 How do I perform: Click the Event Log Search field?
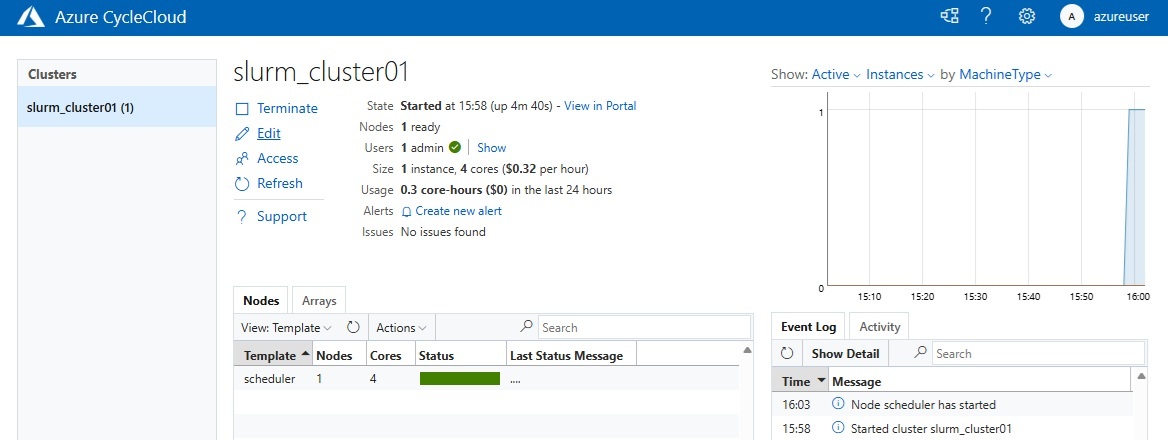(1038, 354)
